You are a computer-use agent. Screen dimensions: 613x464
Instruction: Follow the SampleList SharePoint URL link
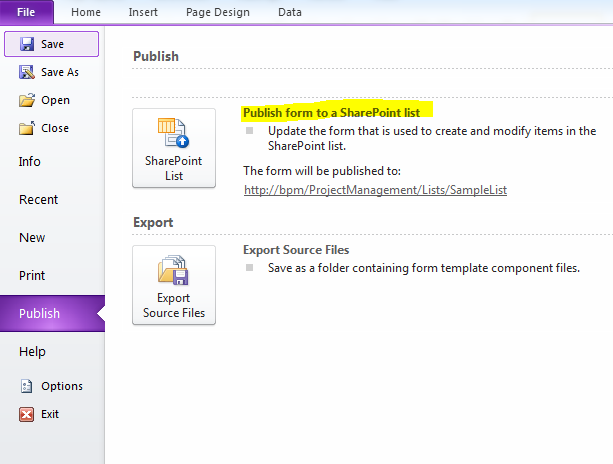(x=375, y=190)
